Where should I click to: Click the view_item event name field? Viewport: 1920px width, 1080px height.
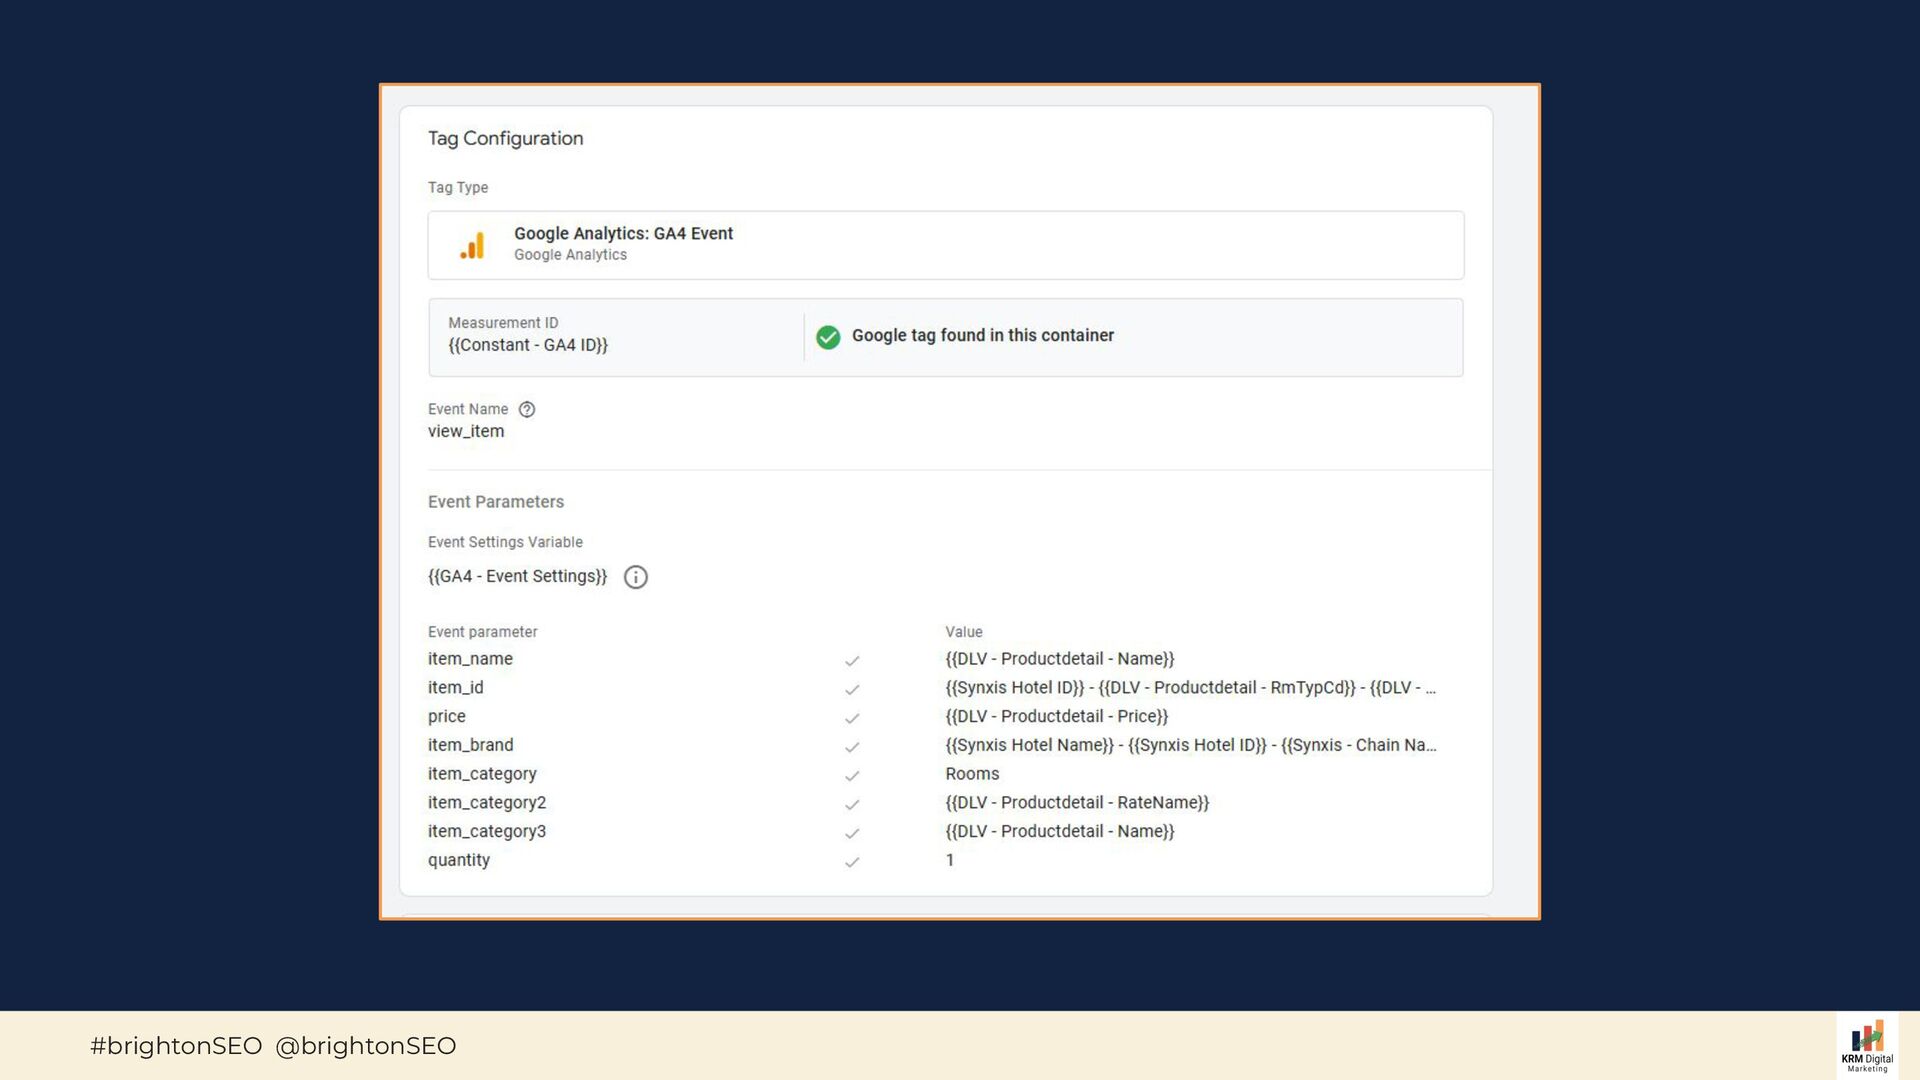(466, 431)
